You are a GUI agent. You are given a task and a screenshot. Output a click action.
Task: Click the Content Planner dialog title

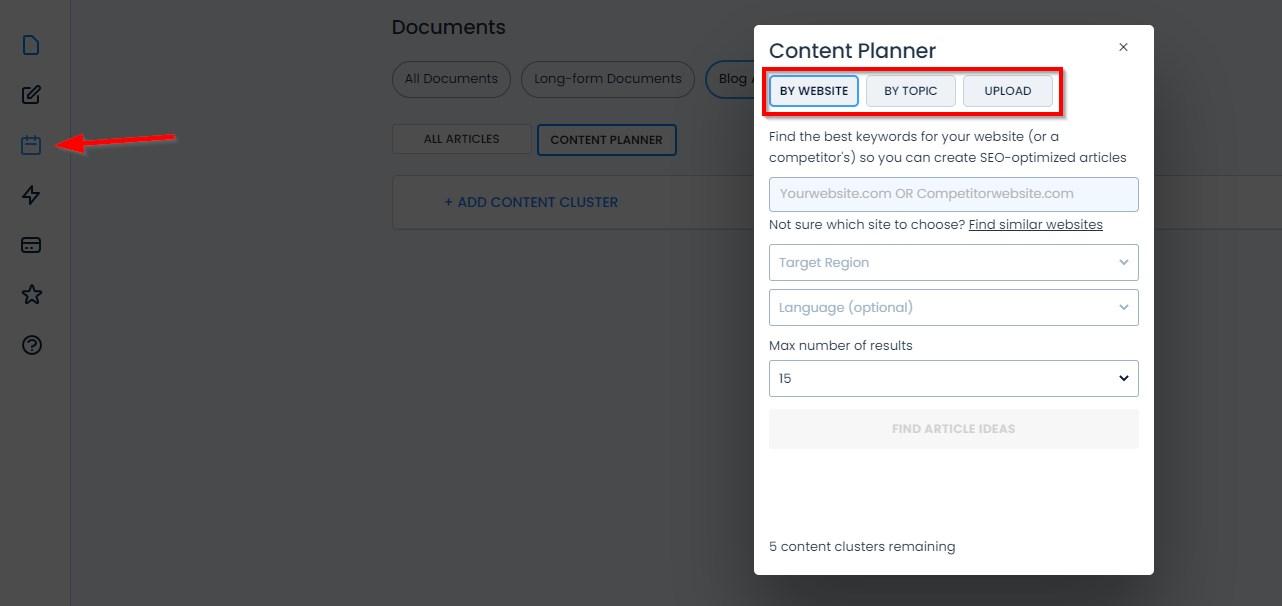[852, 51]
